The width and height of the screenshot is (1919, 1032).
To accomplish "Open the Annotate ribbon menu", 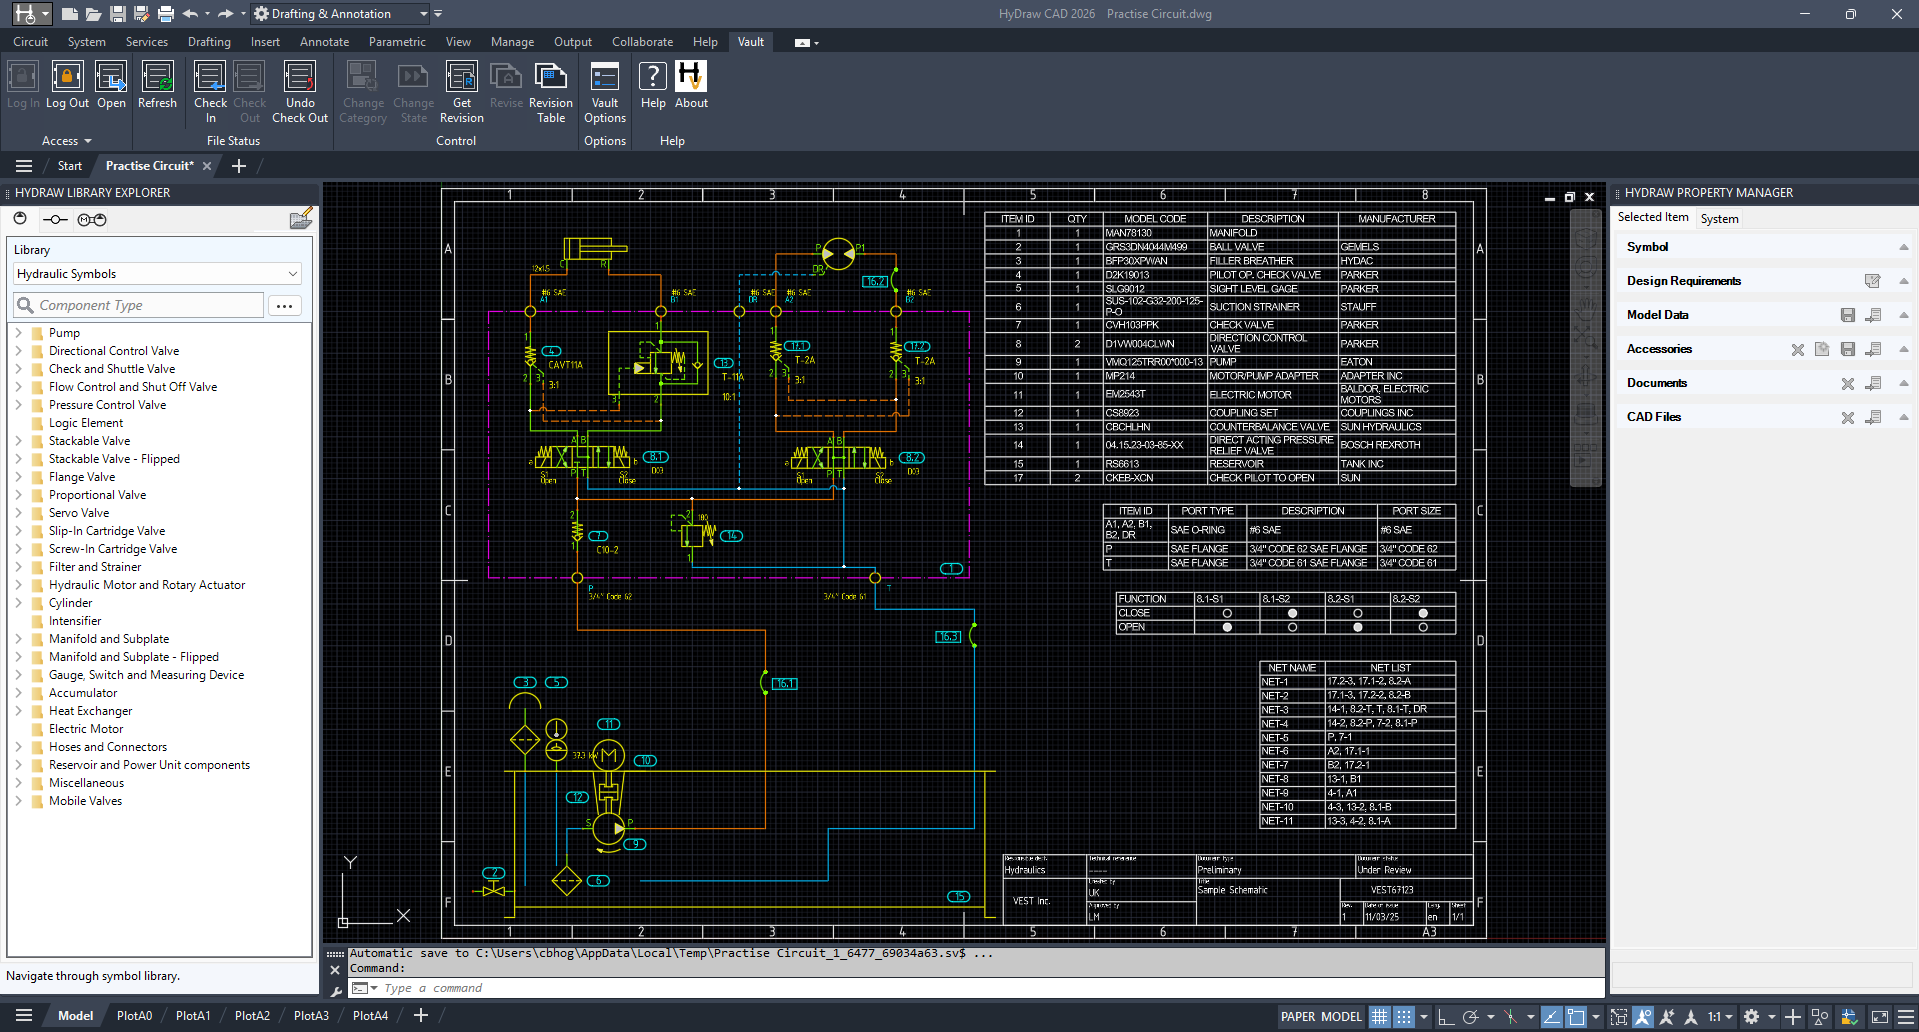I will click(x=324, y=41).
